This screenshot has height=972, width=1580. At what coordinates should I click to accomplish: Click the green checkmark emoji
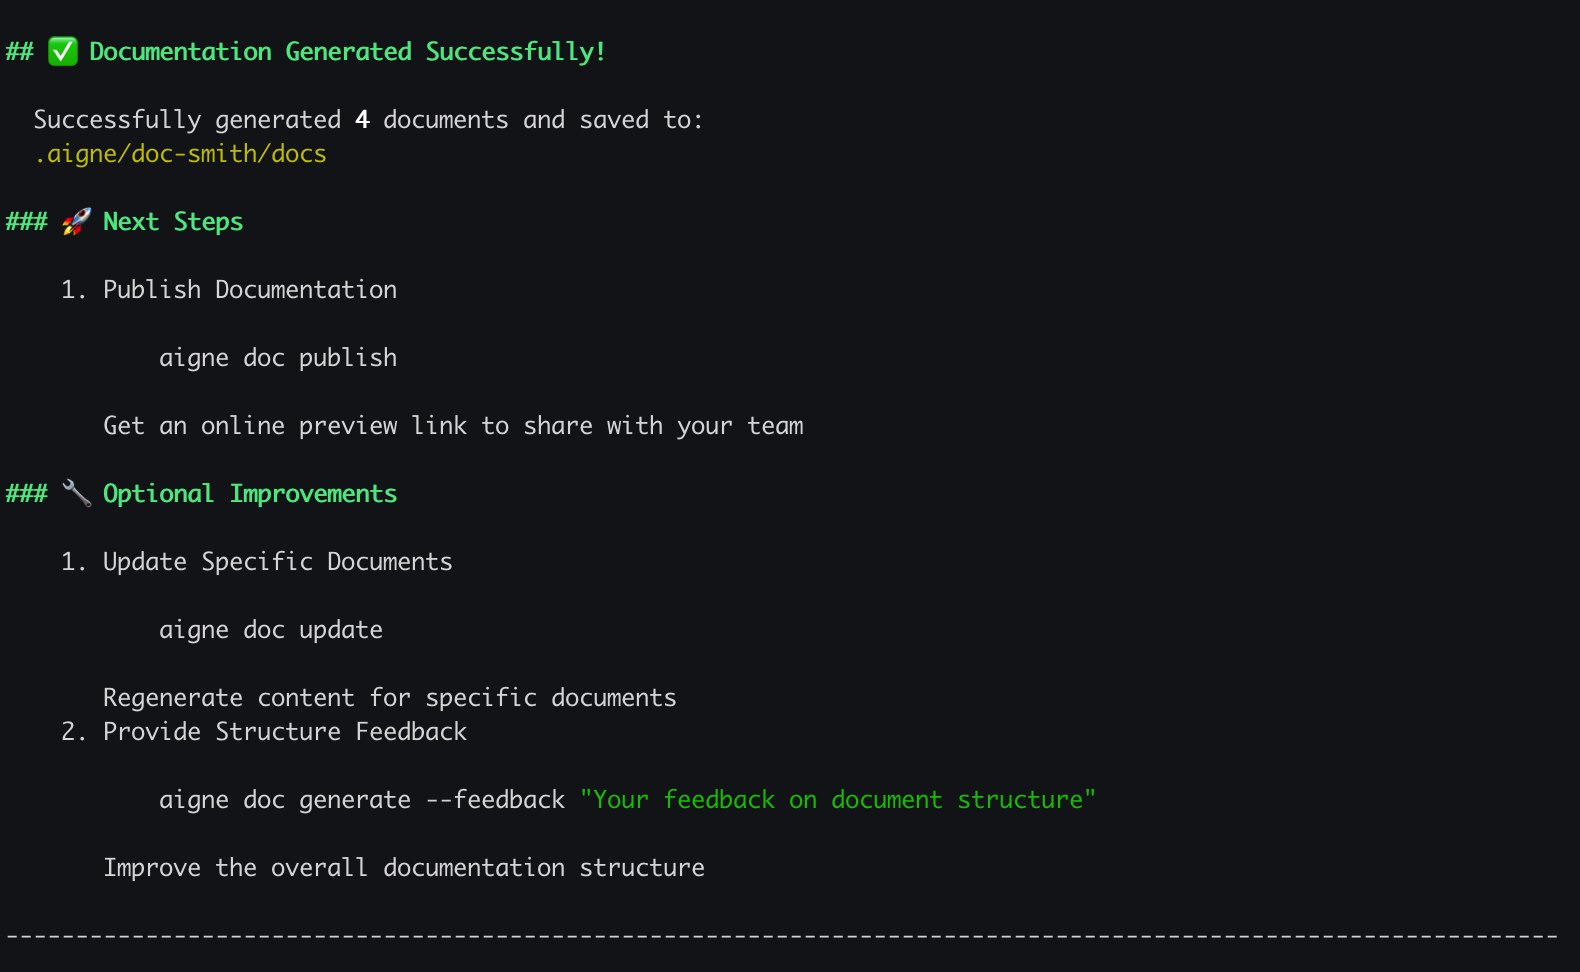(62, 51)
